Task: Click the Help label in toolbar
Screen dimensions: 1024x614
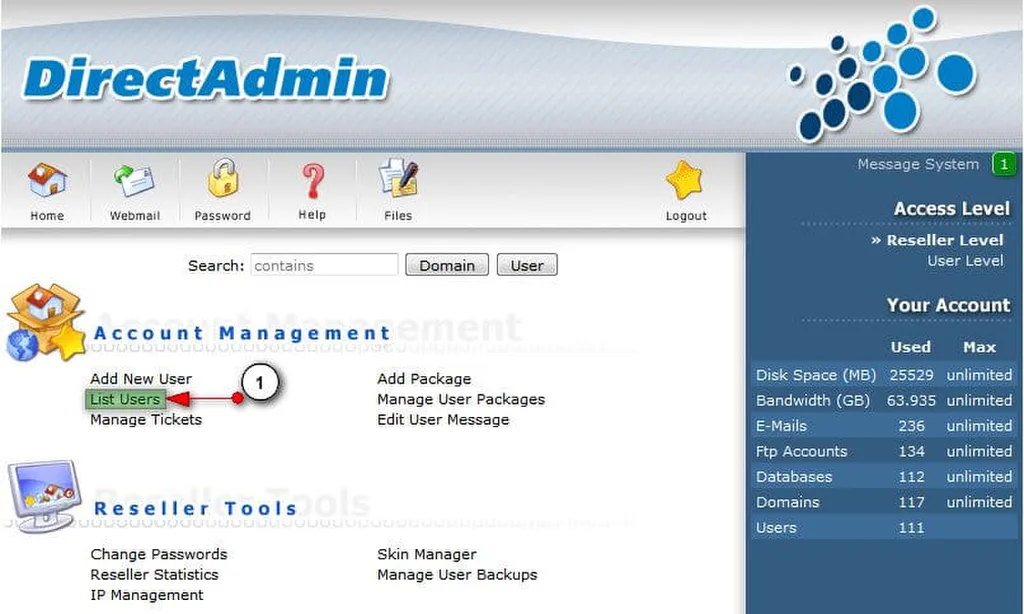Action: (312, 215)
